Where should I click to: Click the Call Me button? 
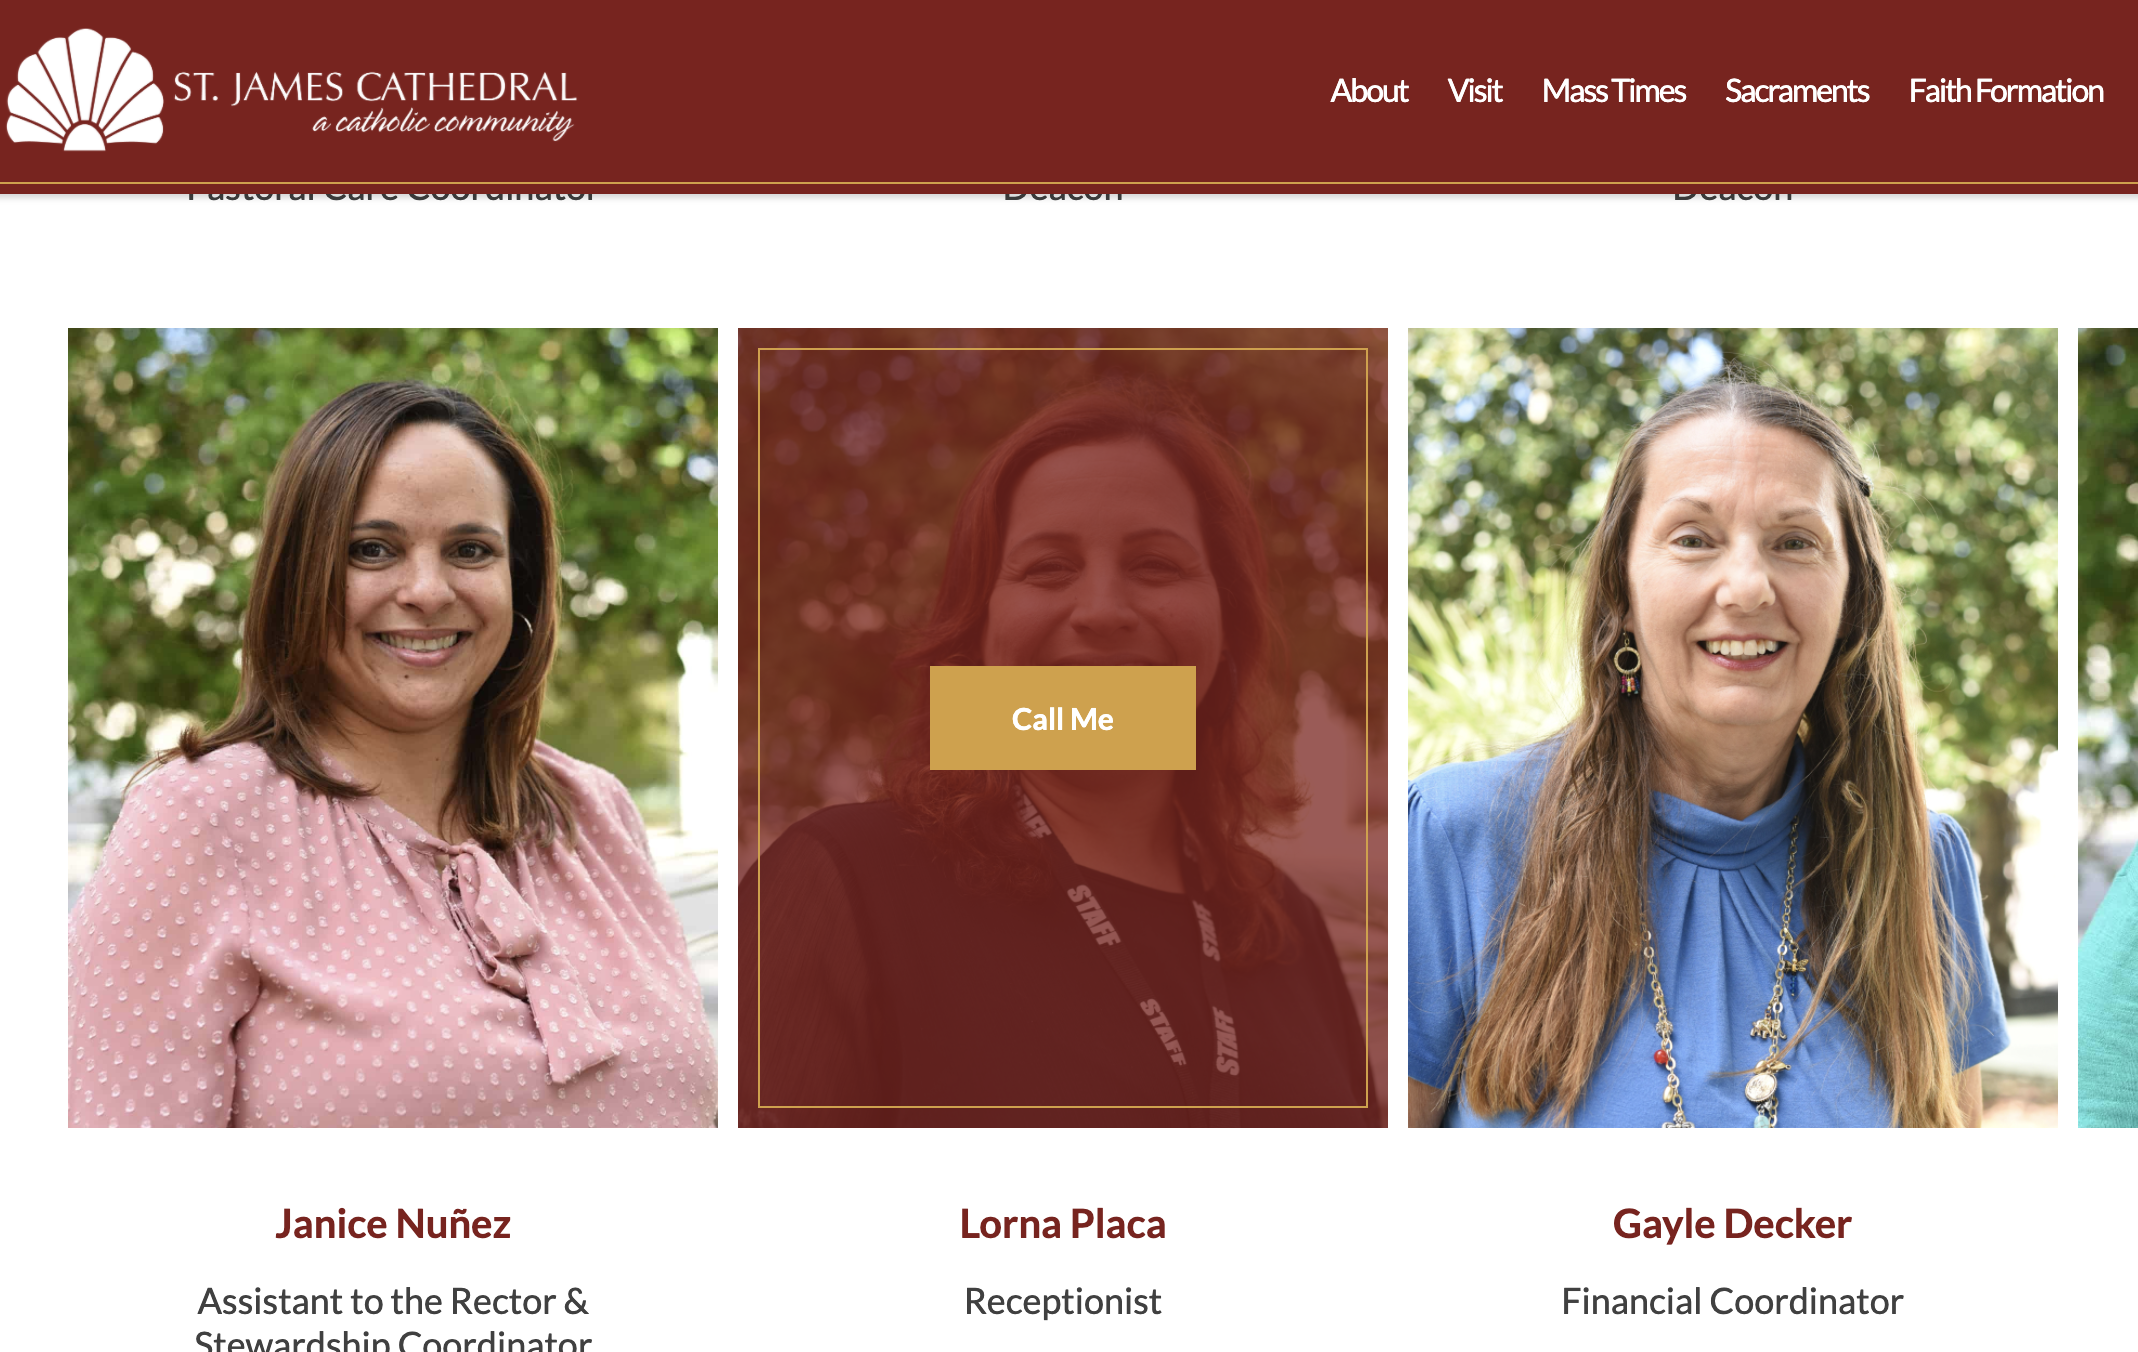[1062, 718]
